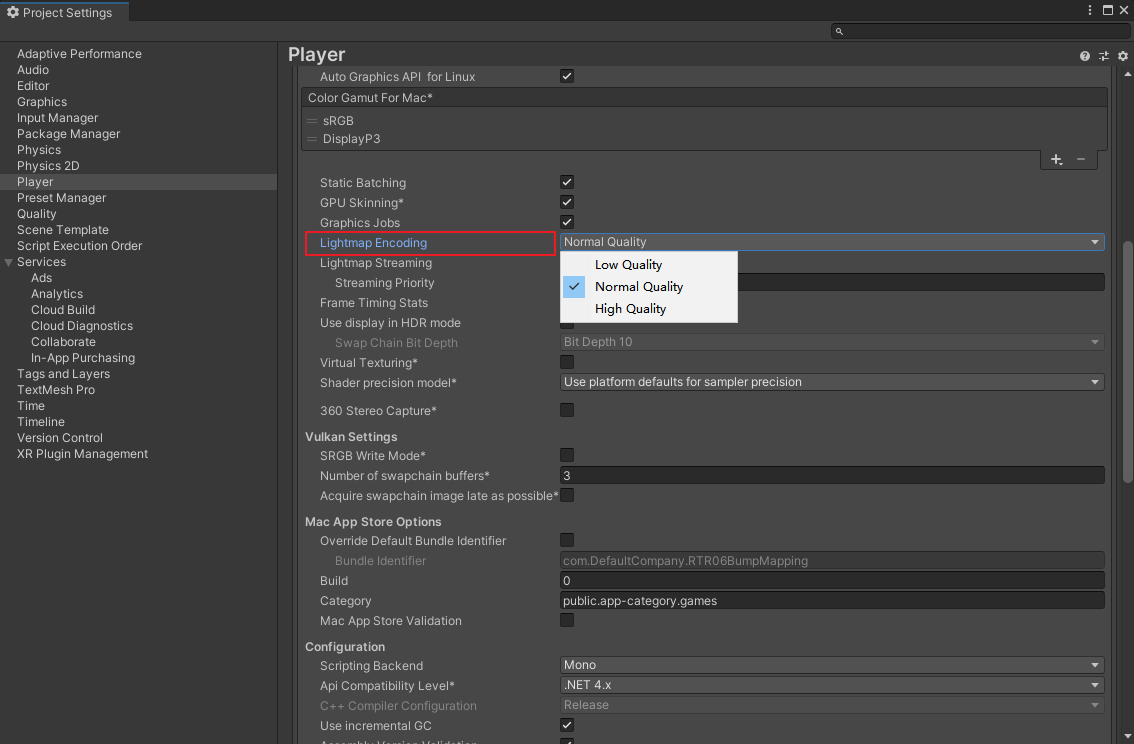Viewport: 1134px width, 744px height.
Task: Add a color gamut with plus button
Action: click(1056, 159)
